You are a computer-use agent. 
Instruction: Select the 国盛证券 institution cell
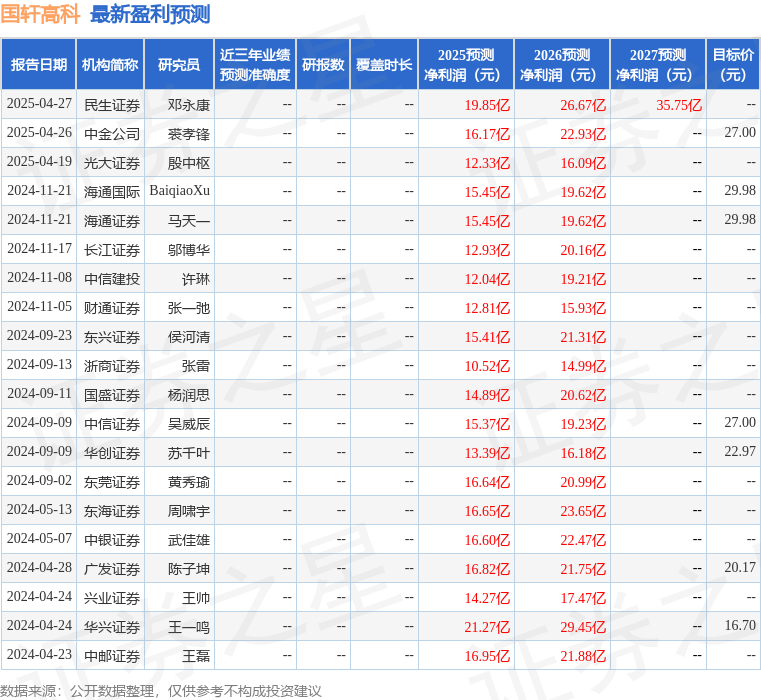112,395
